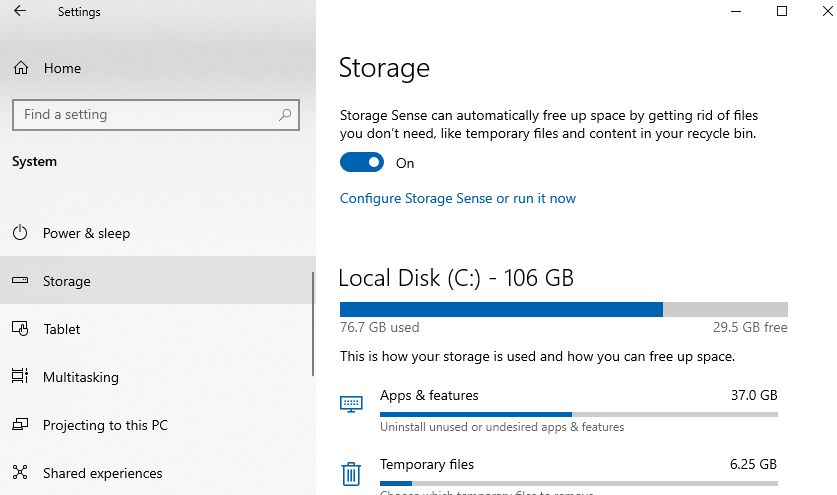This screenshot has height=495, width=837.
Task: Open Temporary files storage details
Action: click(427, 465)
